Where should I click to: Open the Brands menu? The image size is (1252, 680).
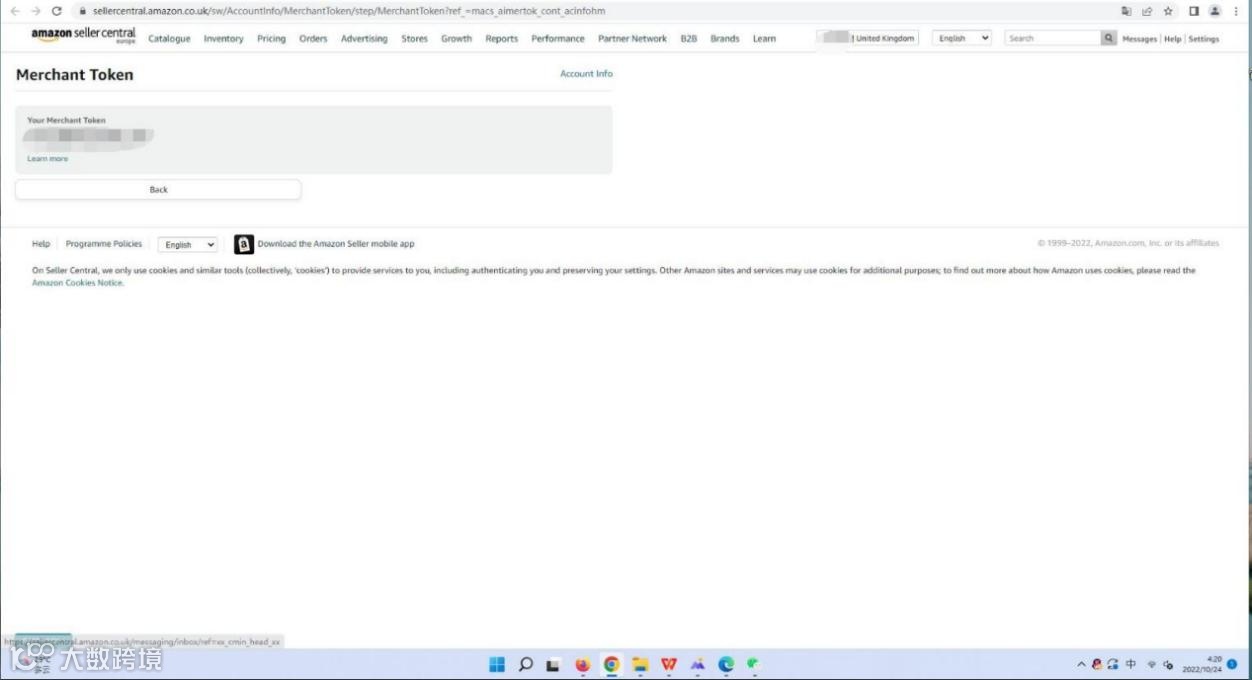coord(725,39)
